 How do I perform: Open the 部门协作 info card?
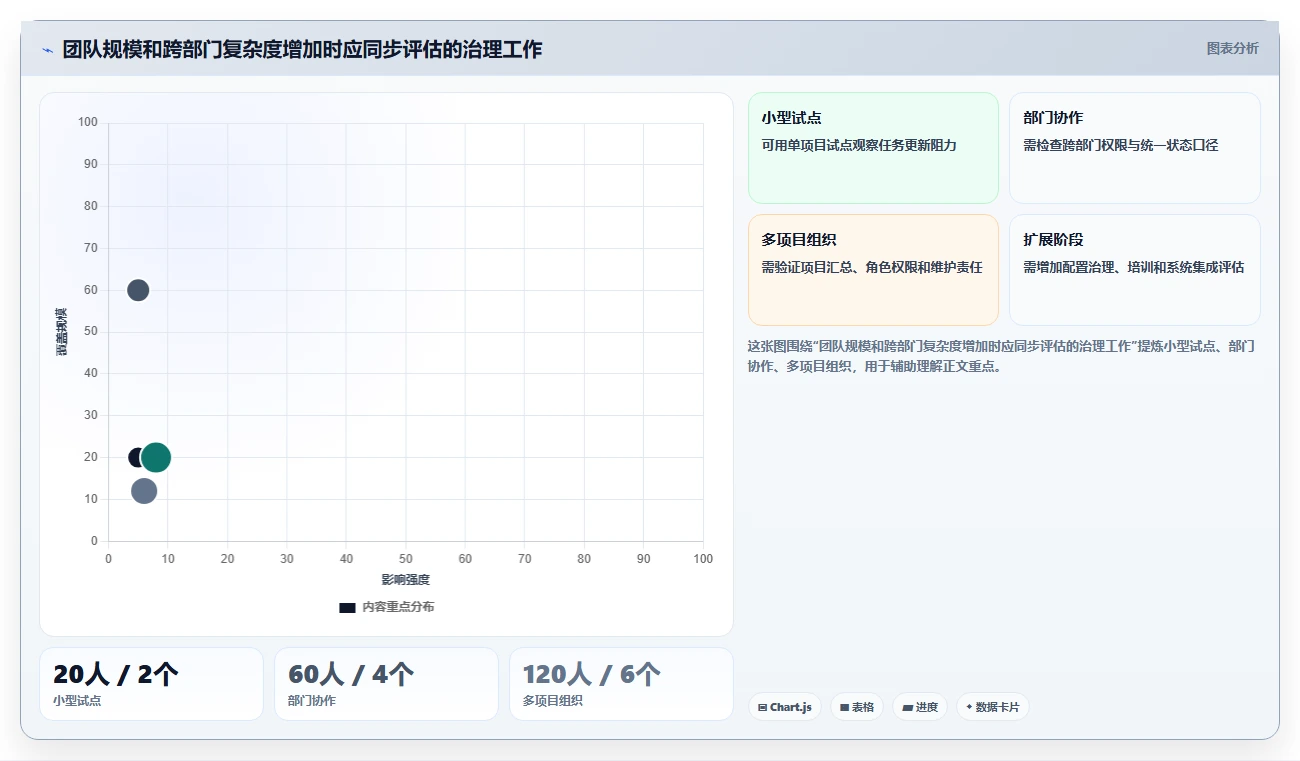(x=1135, y=148)
